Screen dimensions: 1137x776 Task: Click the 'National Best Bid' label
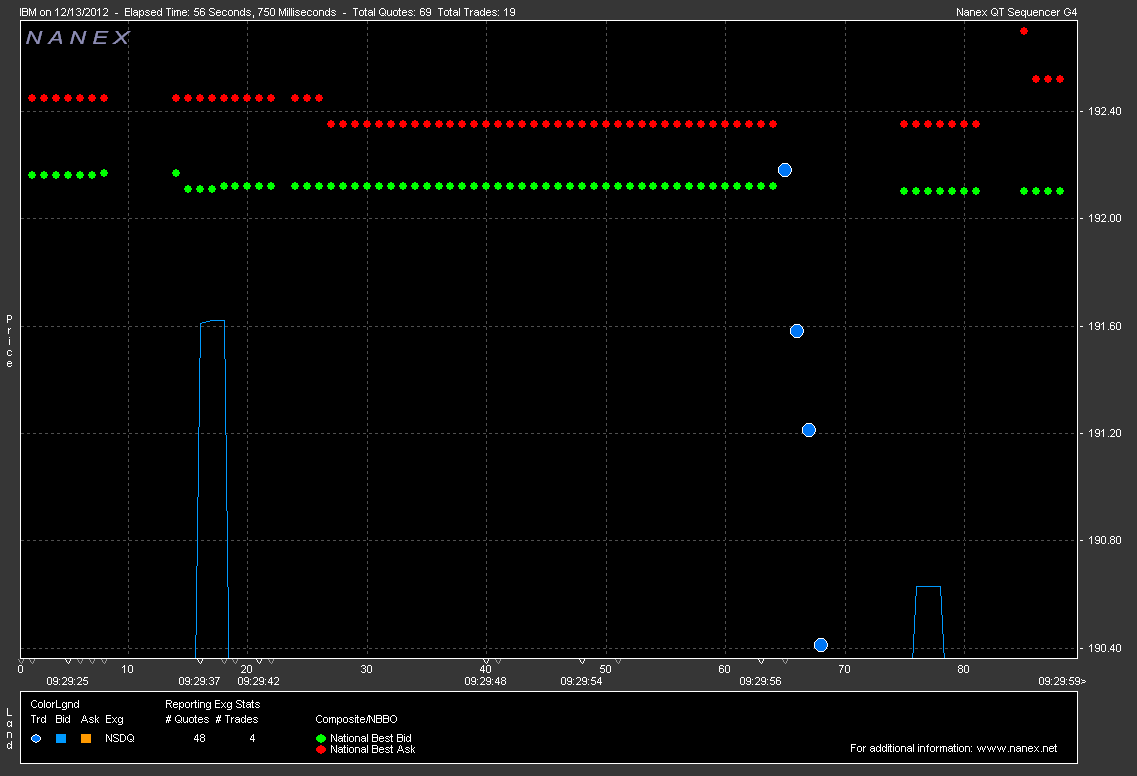point(371,738)
